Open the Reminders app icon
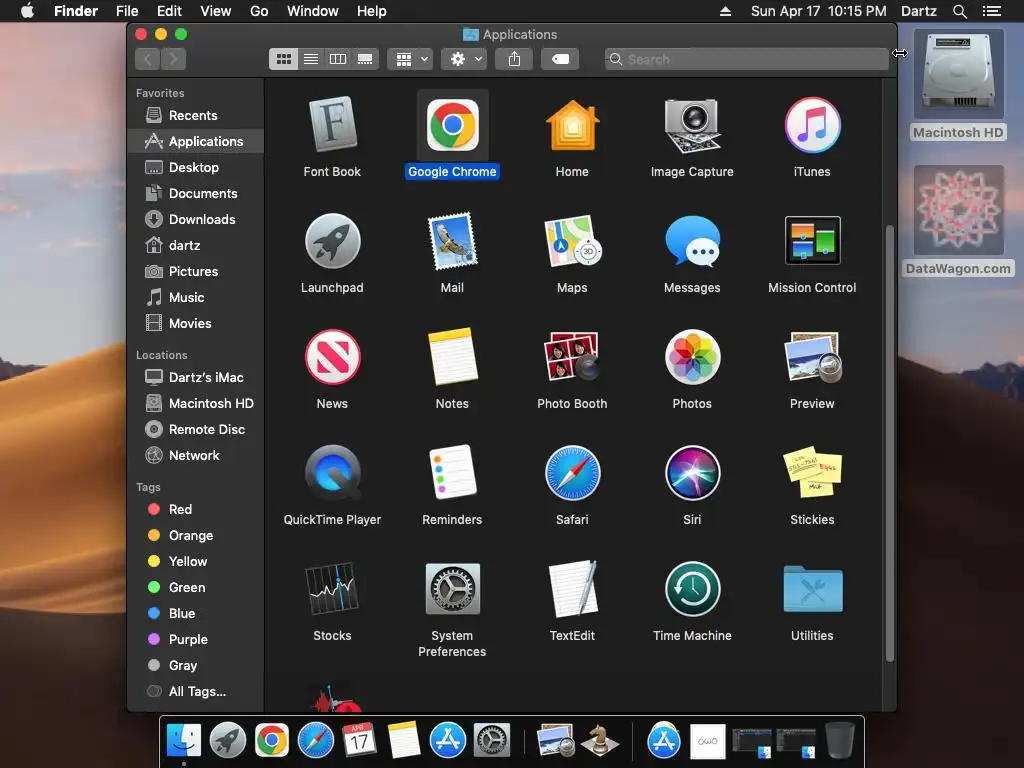1024x768 pixels. click(x=453, y=472)
